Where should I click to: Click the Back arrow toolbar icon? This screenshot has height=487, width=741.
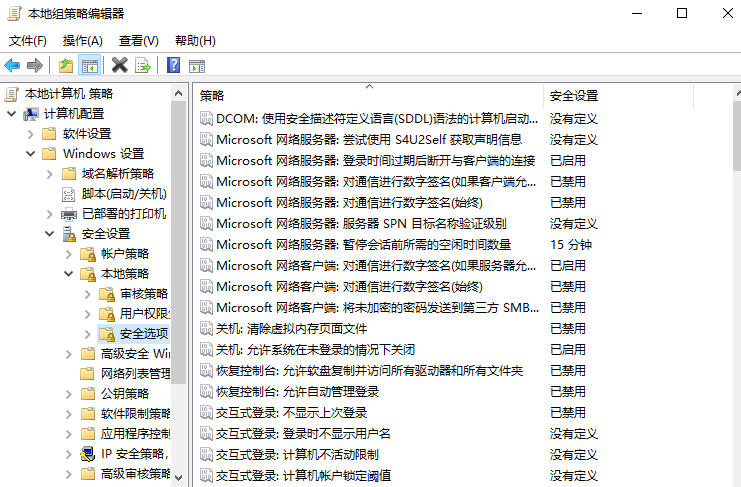point(12,65)
